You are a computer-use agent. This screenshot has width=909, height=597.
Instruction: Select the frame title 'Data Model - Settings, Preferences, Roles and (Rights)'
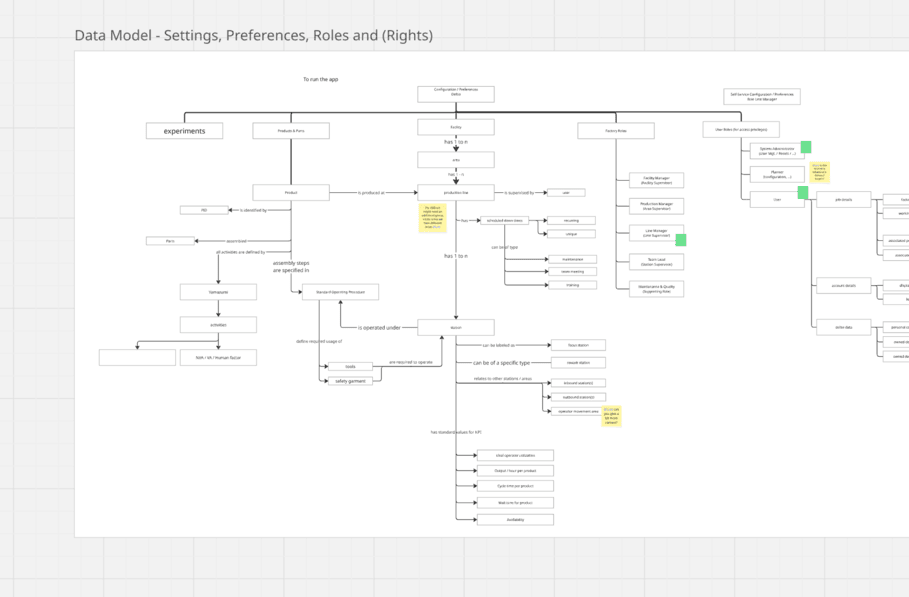253,35
